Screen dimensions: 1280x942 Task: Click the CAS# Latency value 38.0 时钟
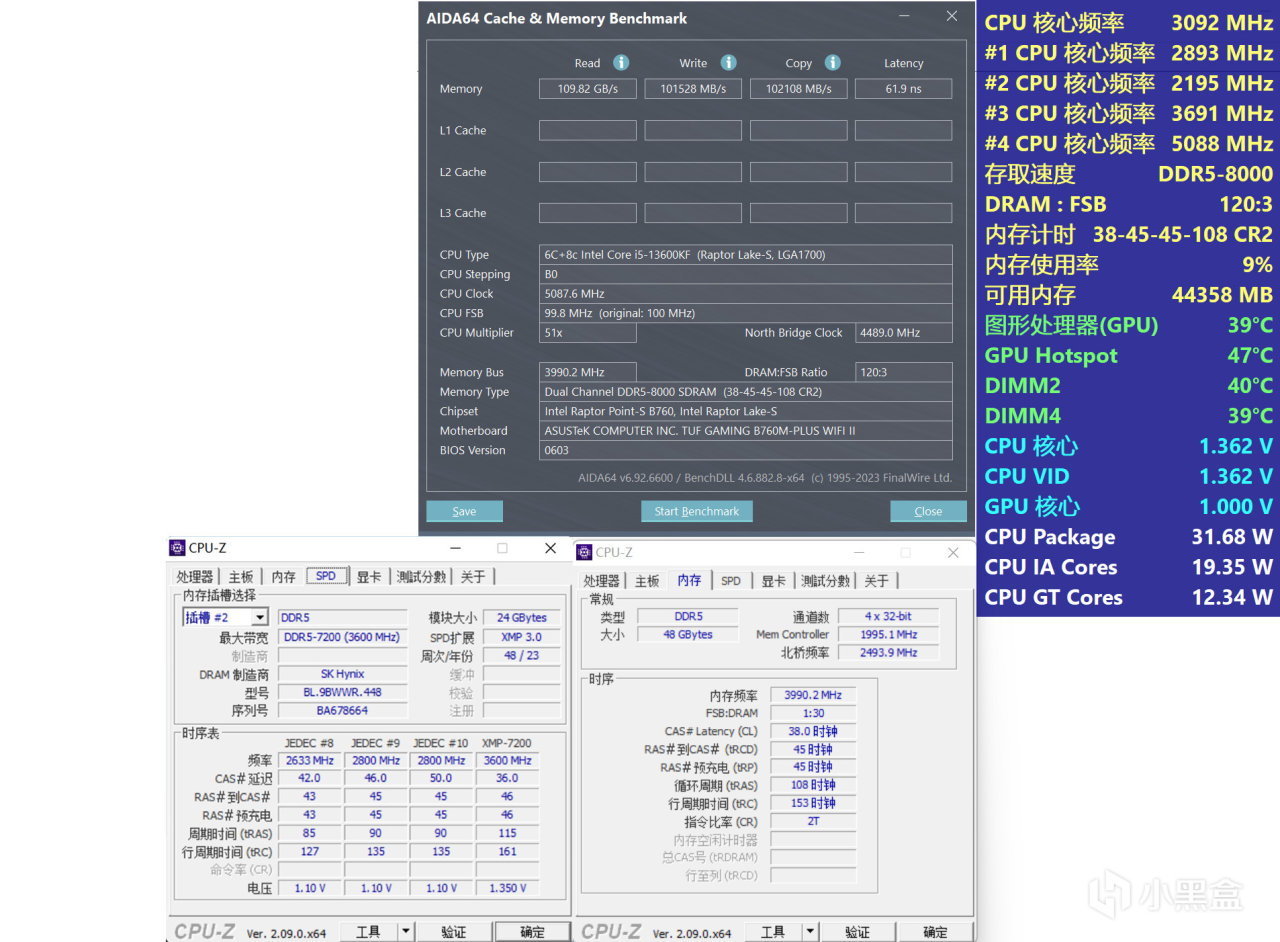[813, 731]
